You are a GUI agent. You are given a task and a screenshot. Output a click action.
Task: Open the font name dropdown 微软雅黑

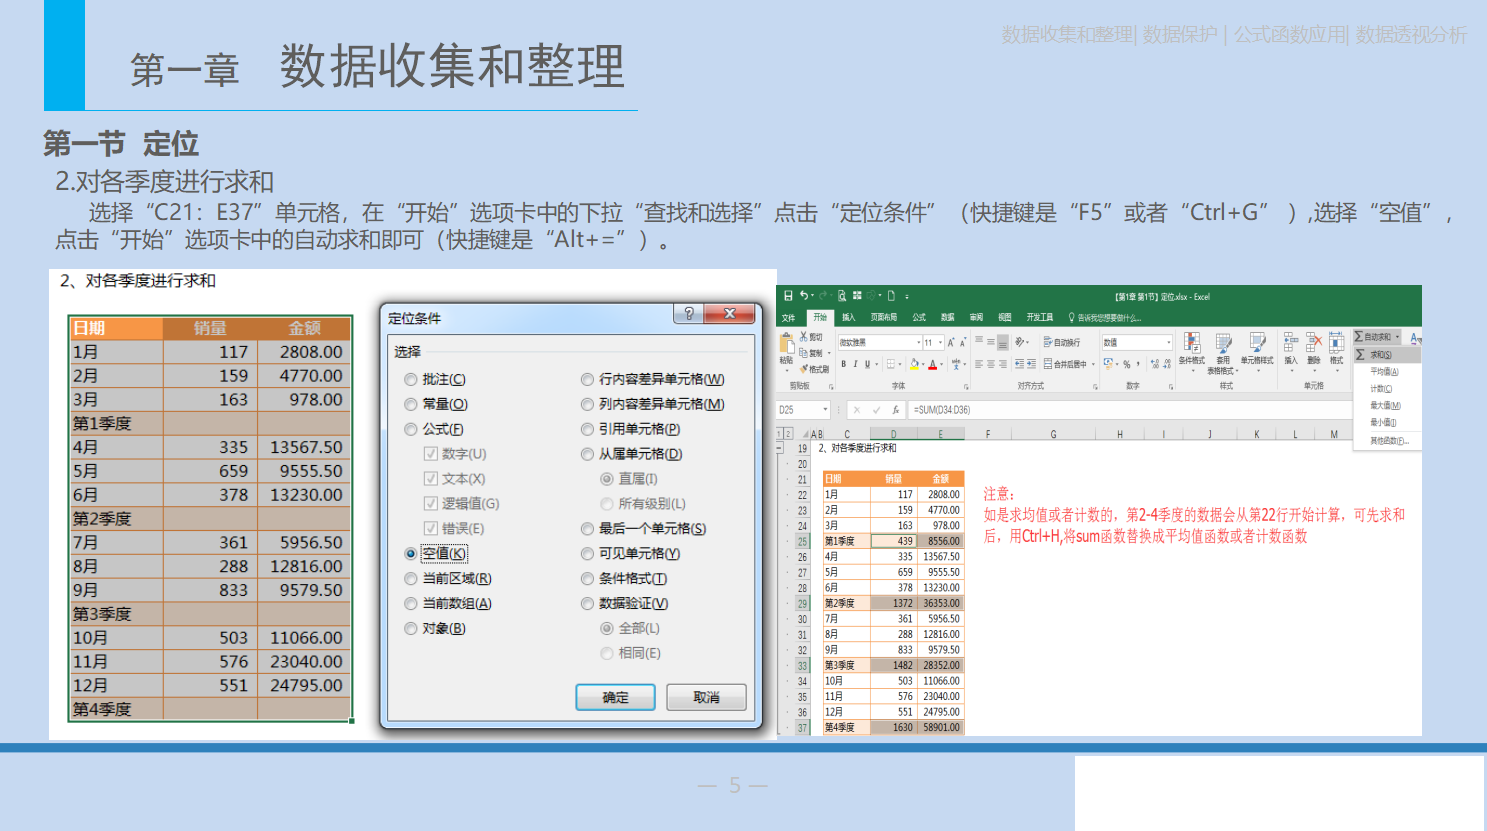(919, 342)
